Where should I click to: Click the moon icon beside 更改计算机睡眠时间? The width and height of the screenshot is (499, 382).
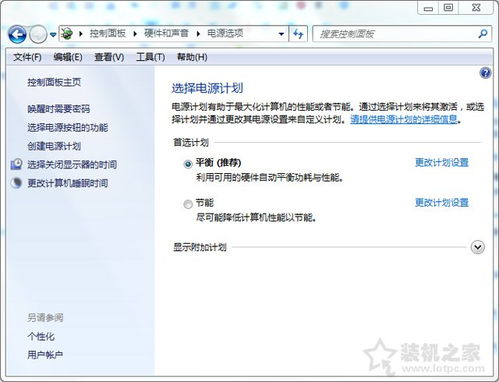click(x=16, y=183)
